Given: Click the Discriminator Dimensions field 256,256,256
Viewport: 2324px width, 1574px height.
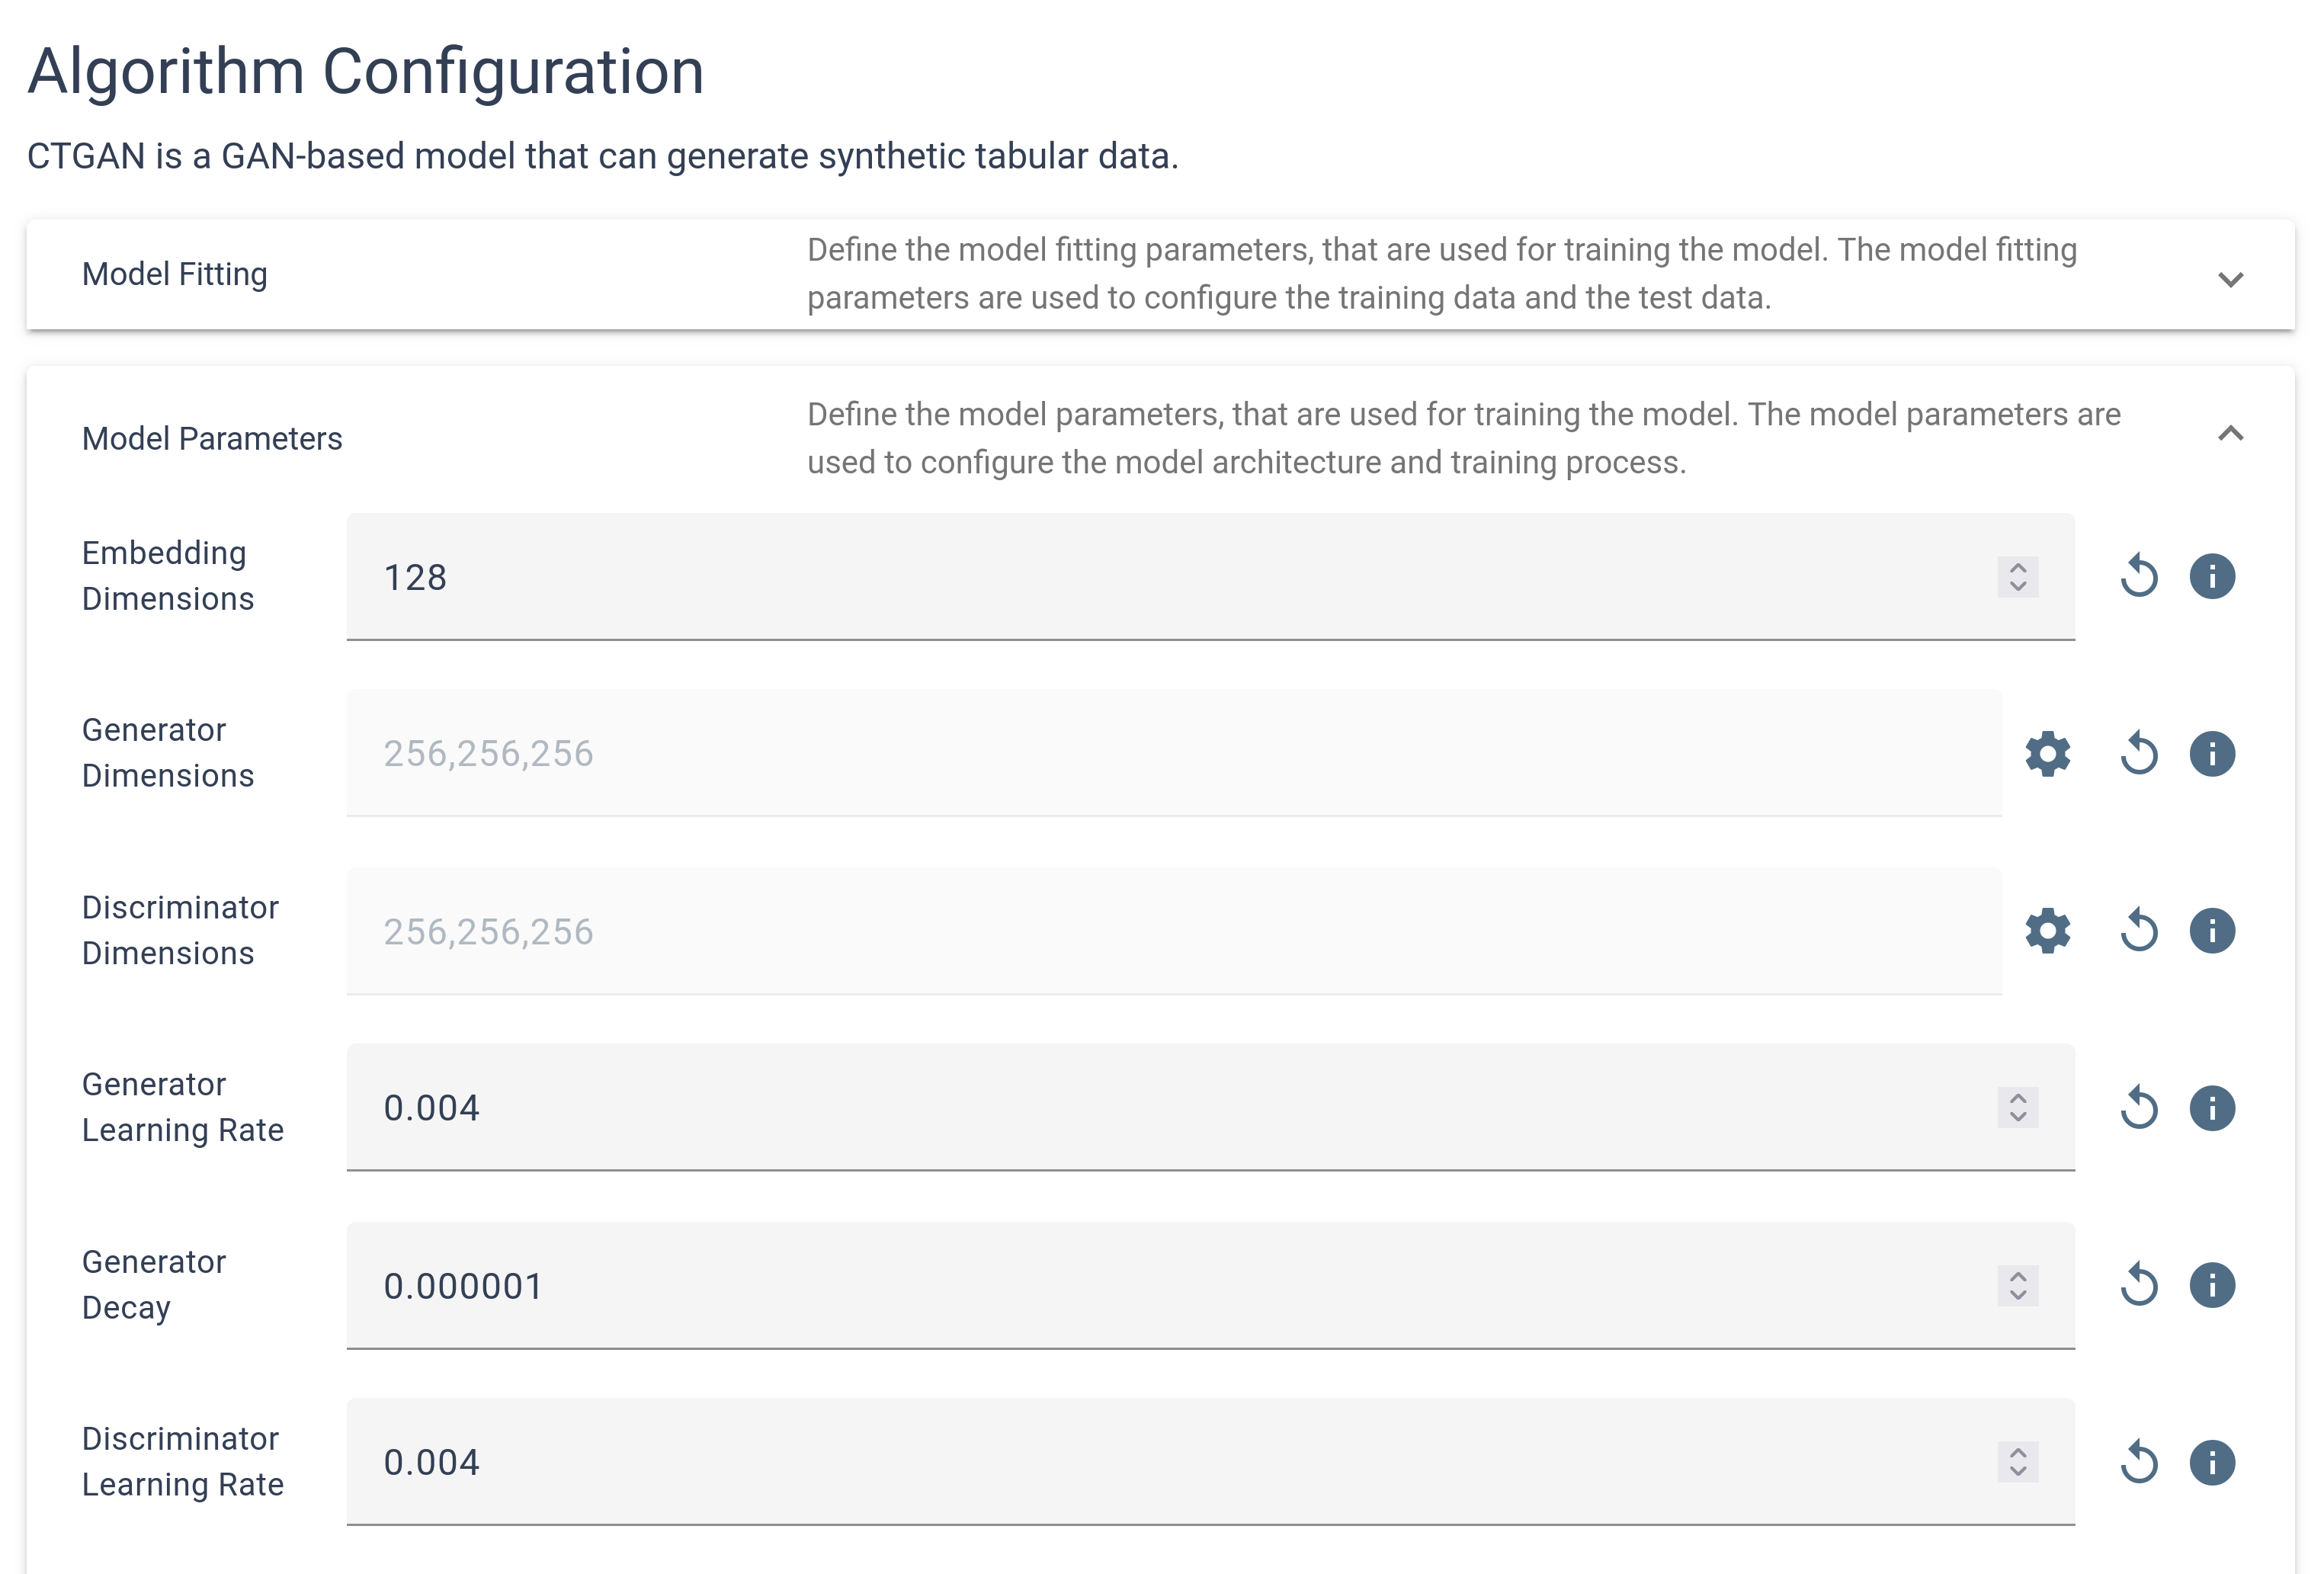Looking at the screenshot, I should [1174, 931].
